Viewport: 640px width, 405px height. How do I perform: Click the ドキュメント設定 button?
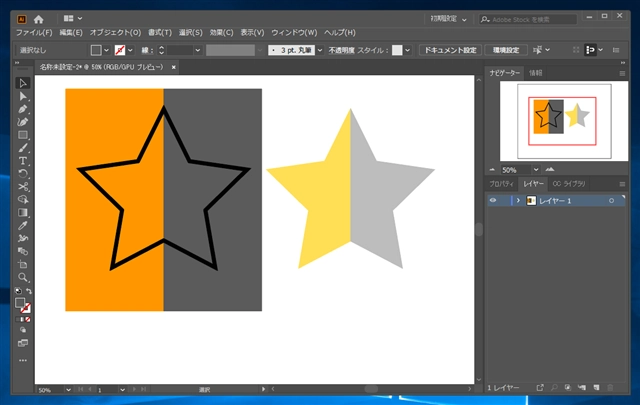pos(450,50)
